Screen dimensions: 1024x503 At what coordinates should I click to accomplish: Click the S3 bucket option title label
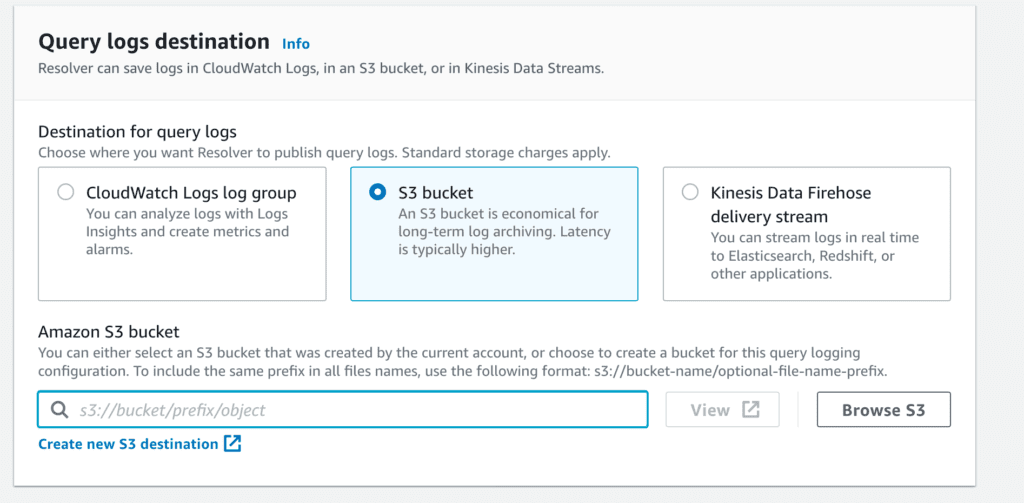436,193
